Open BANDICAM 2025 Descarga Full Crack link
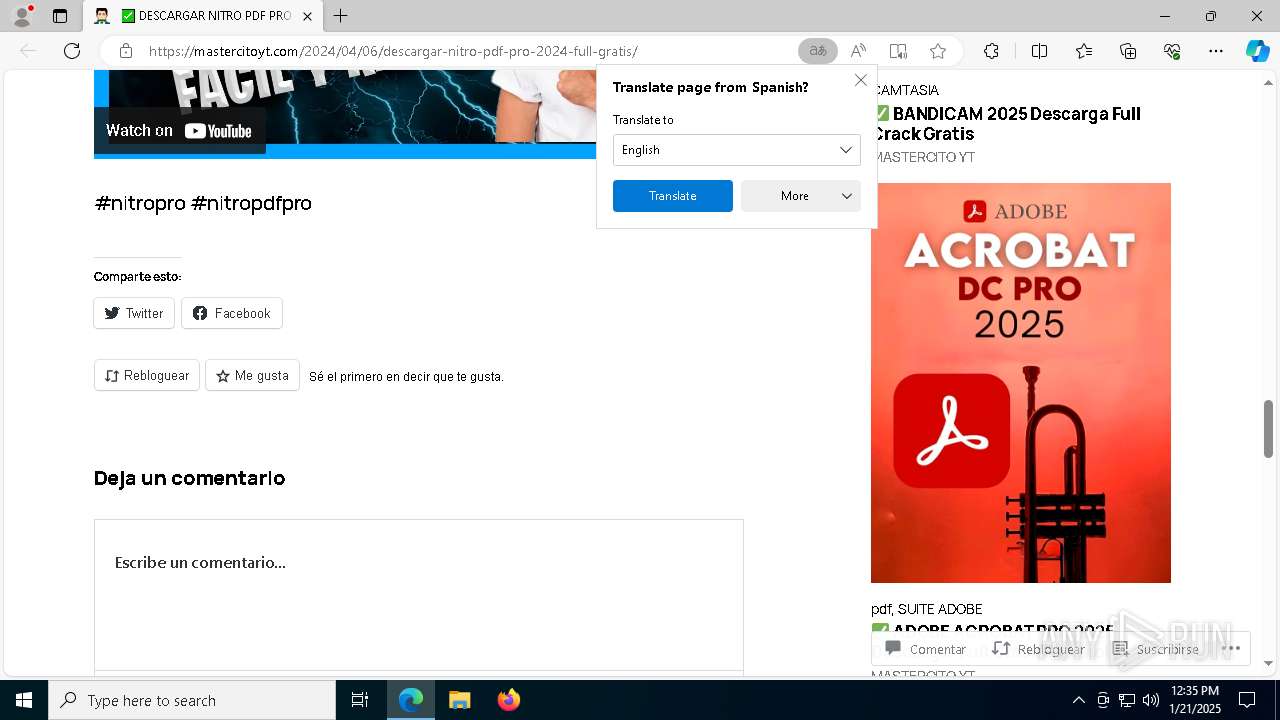 1007,124
